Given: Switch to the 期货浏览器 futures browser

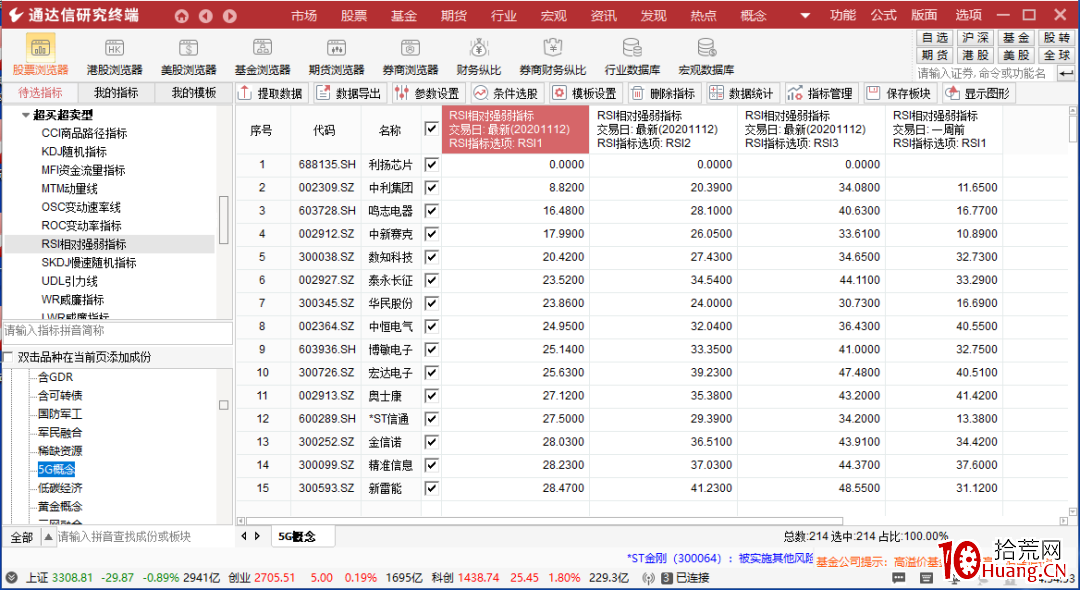Looking at the screenshot, I should (336, 56).
